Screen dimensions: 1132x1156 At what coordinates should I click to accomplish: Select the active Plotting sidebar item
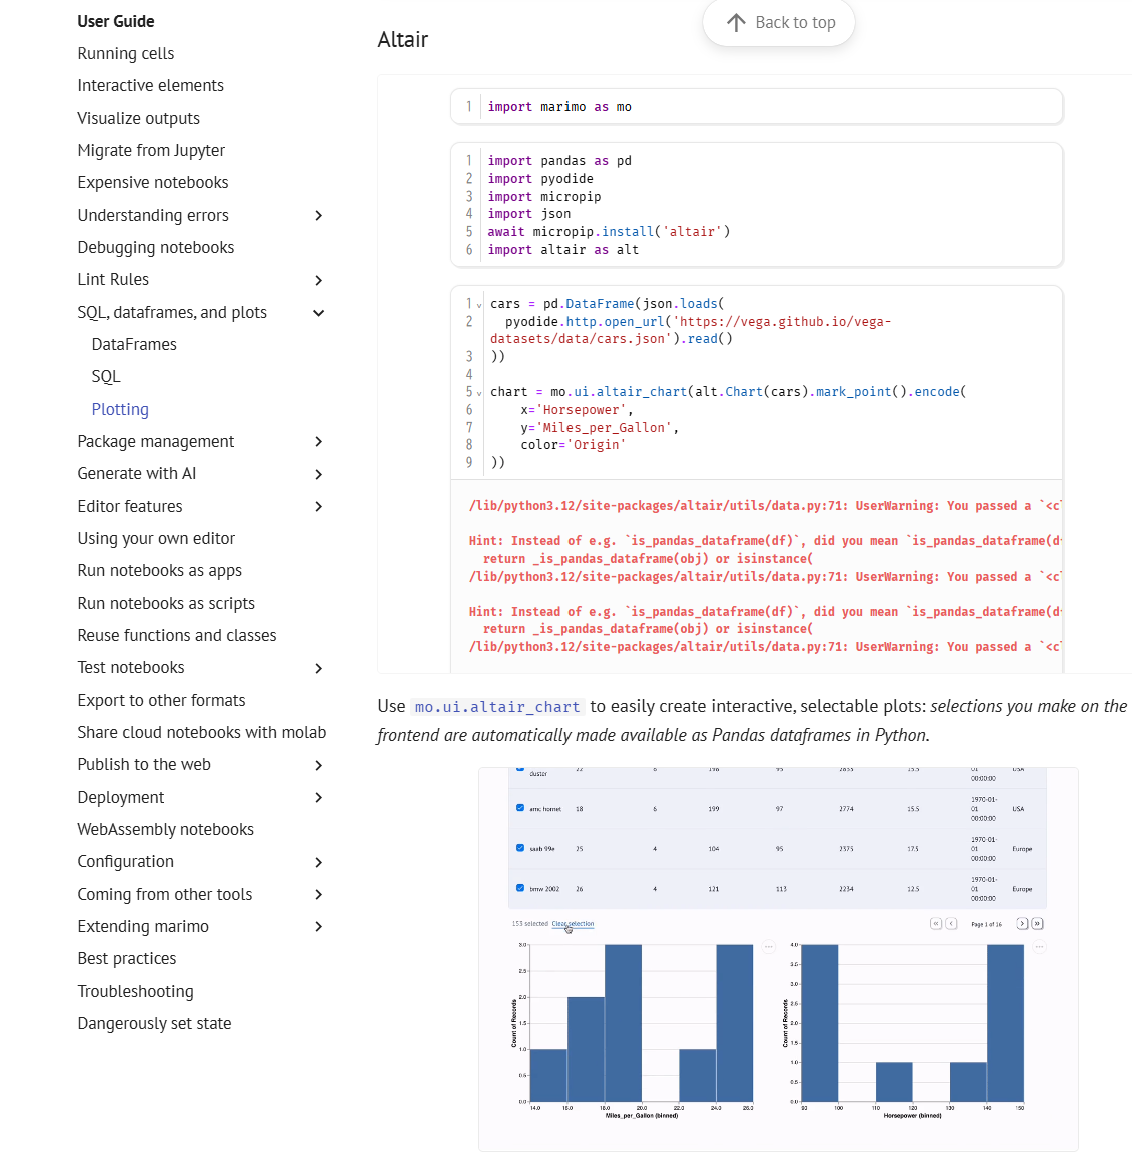tap(120, 409)
